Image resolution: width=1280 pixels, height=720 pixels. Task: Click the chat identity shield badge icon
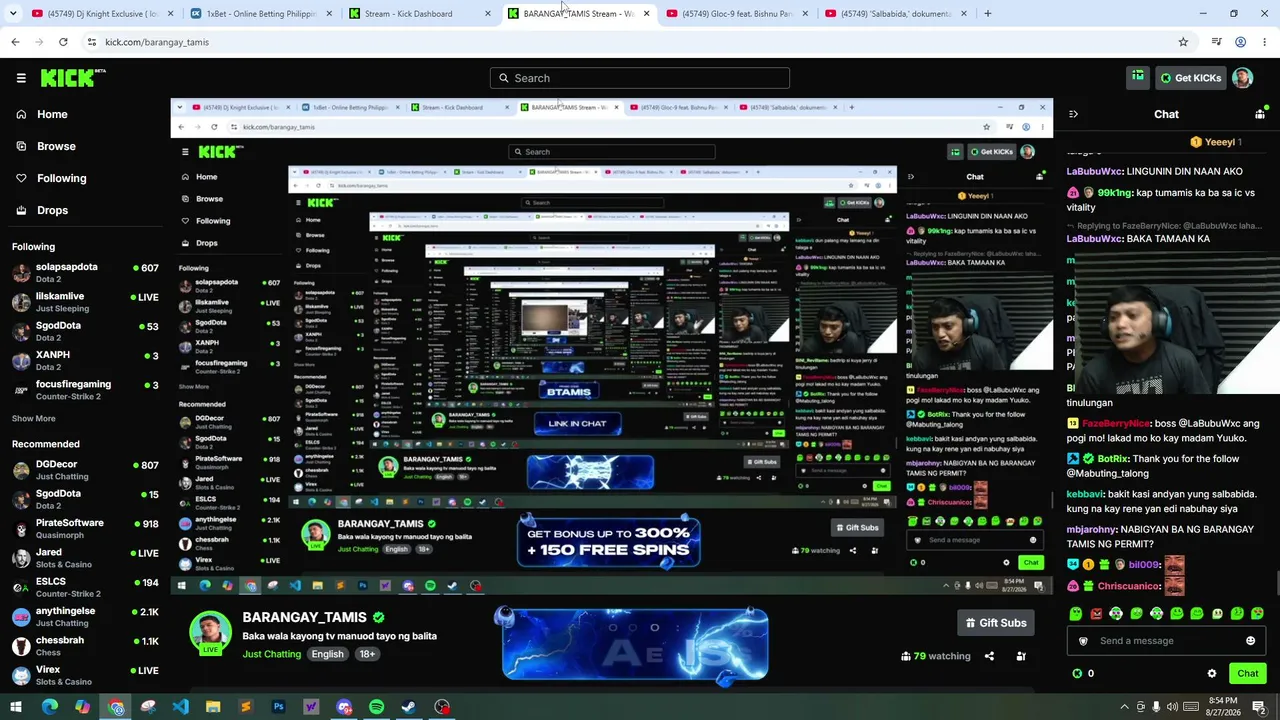(x=1082, y=641)
